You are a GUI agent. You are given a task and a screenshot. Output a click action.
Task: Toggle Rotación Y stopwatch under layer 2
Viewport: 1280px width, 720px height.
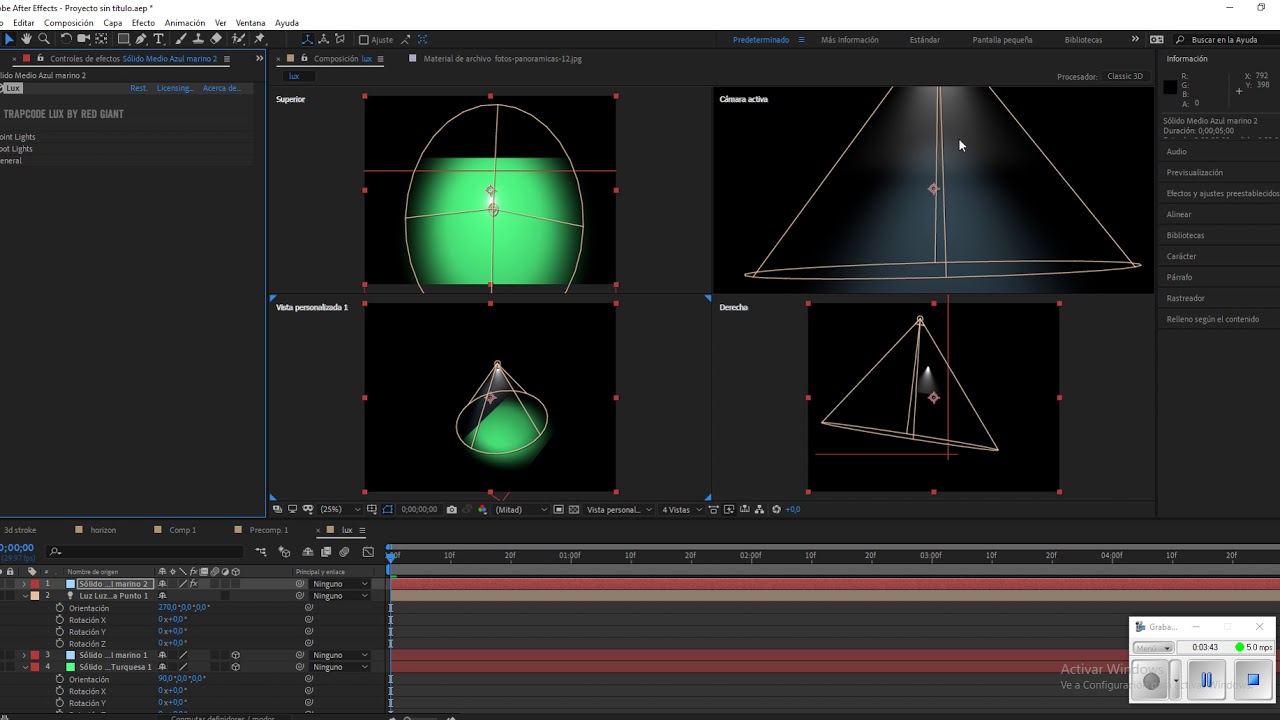[x=60, y=632]
